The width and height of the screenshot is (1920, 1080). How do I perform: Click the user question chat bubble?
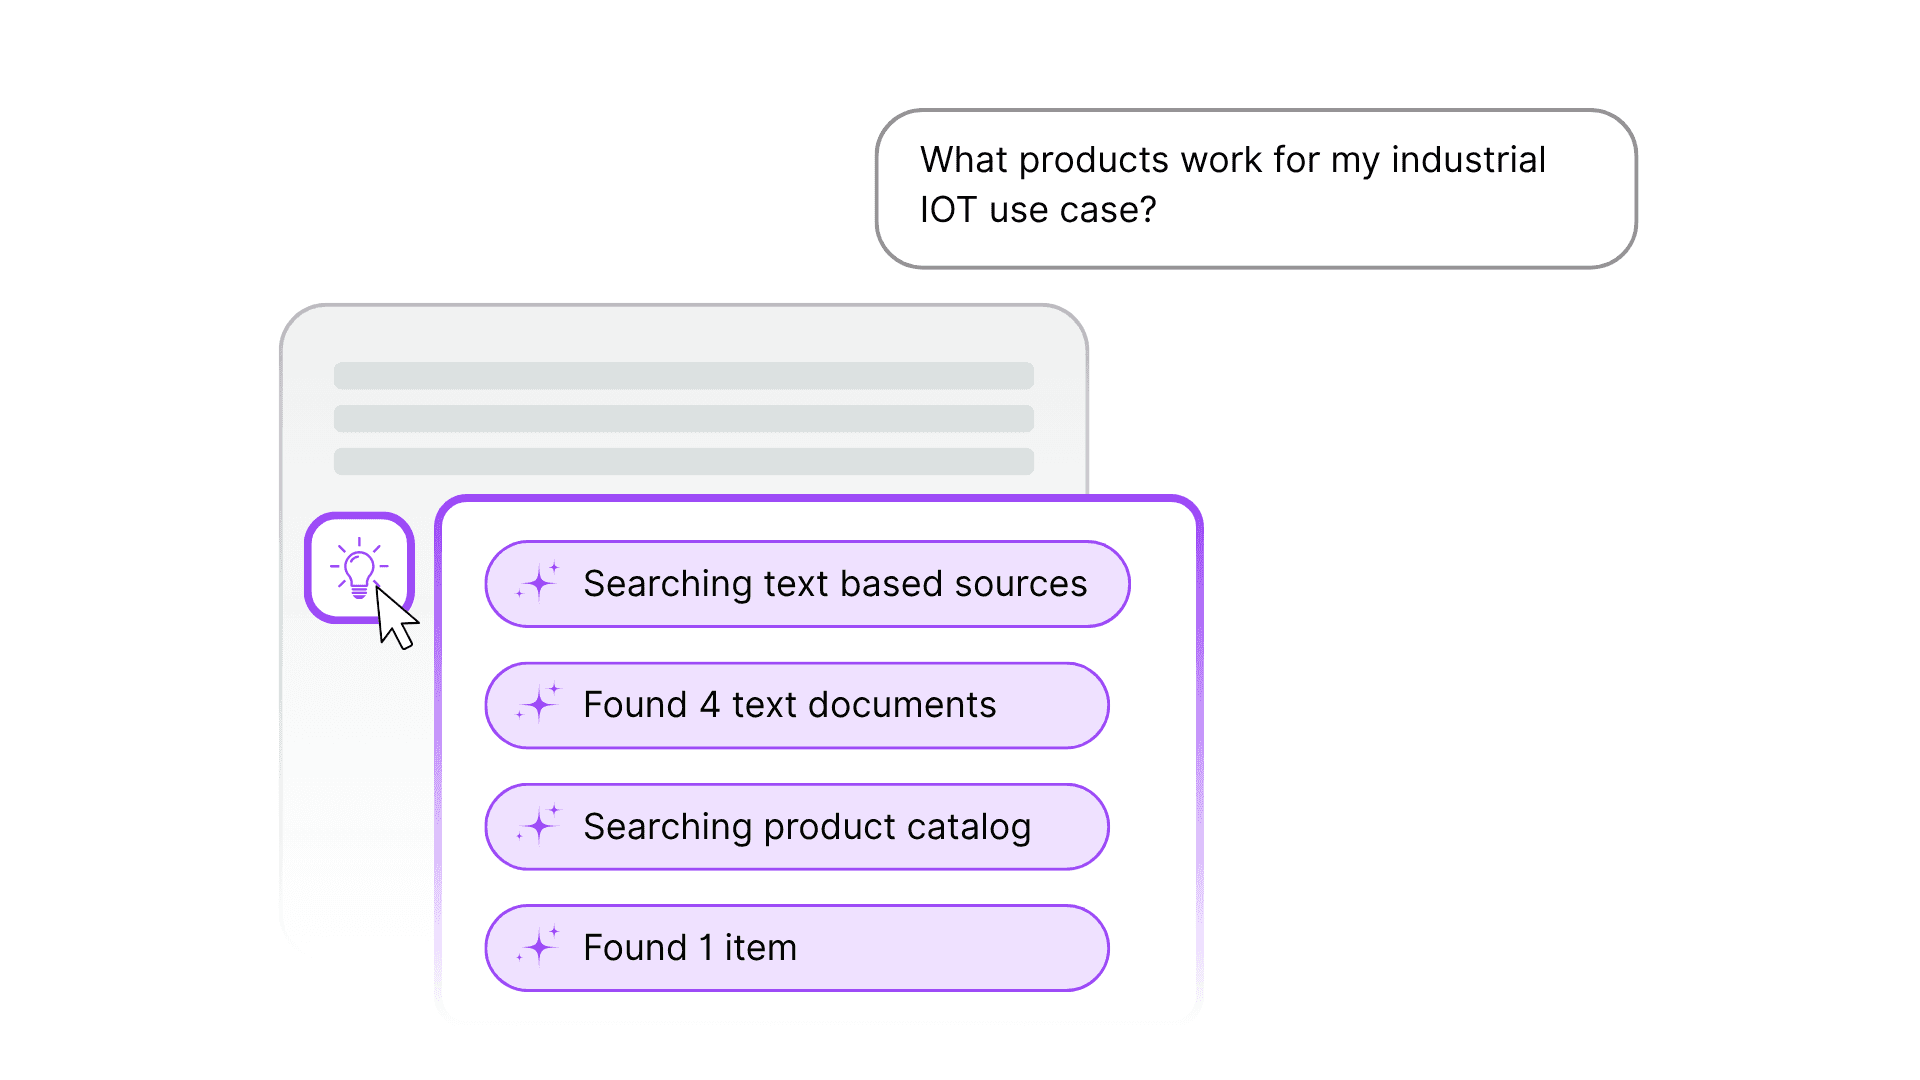[x=1255, y=189]
